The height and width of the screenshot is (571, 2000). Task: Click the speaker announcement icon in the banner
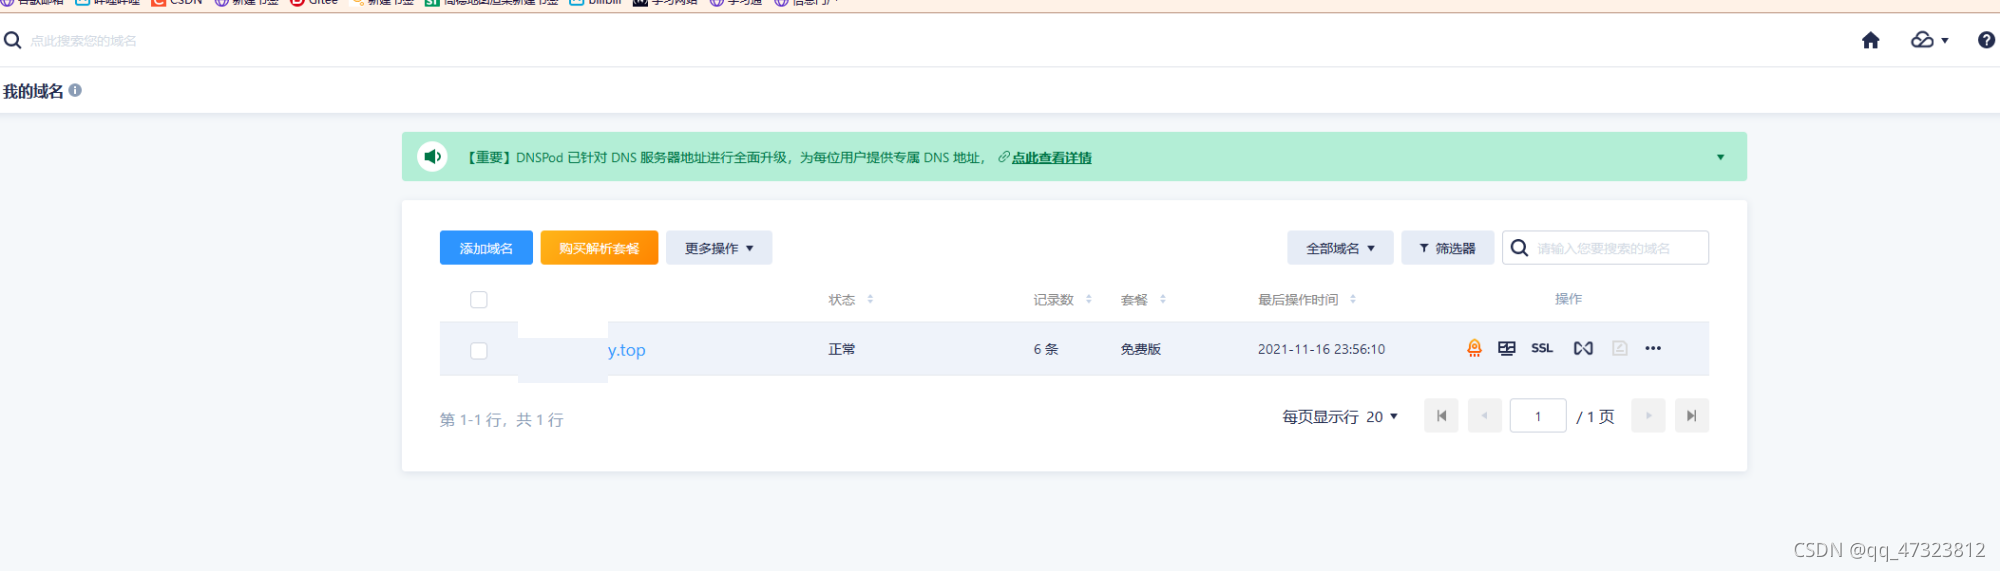pos(432,156)
